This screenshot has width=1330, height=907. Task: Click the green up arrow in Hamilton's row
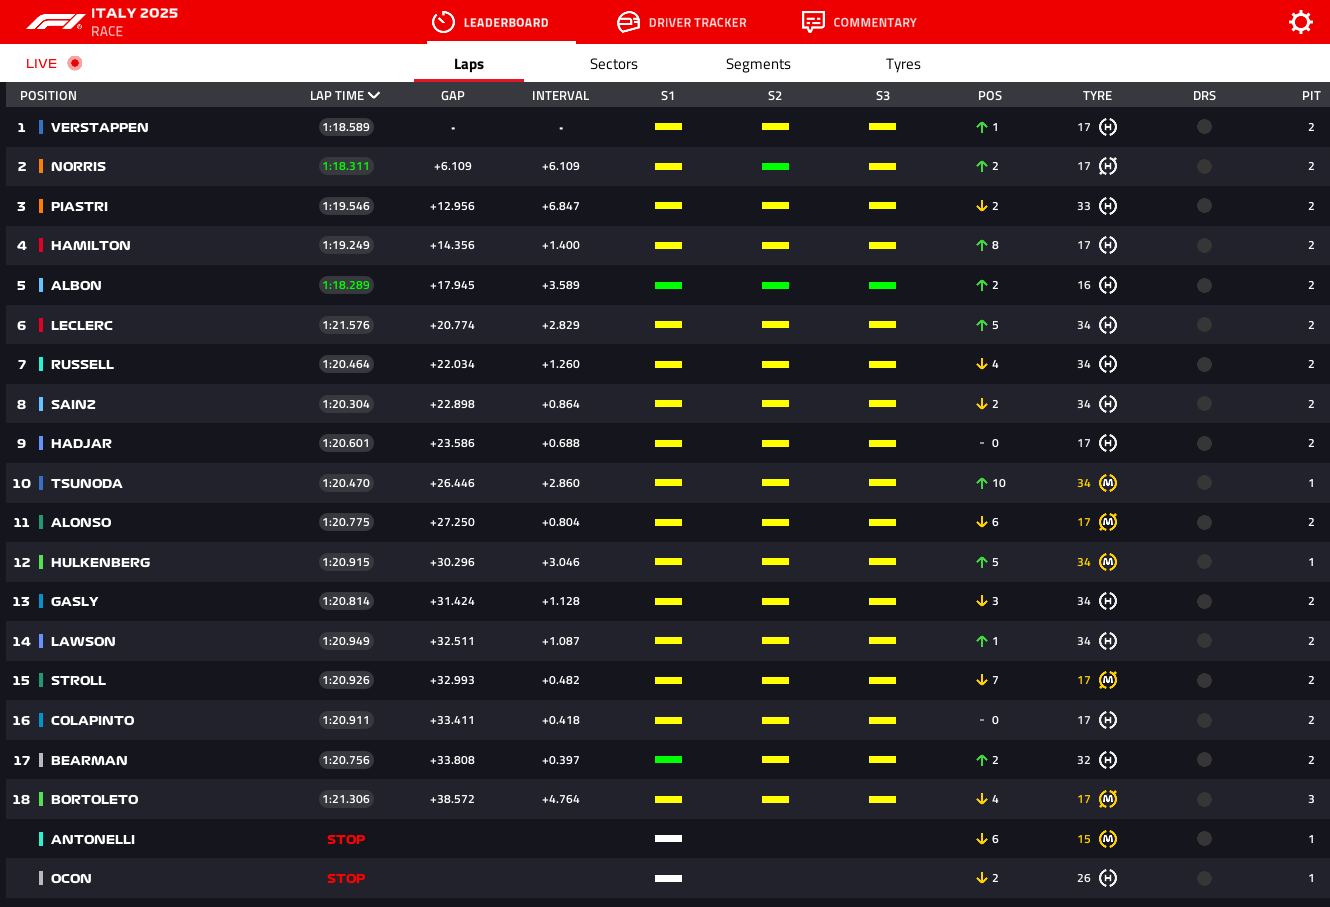[982, 245]
